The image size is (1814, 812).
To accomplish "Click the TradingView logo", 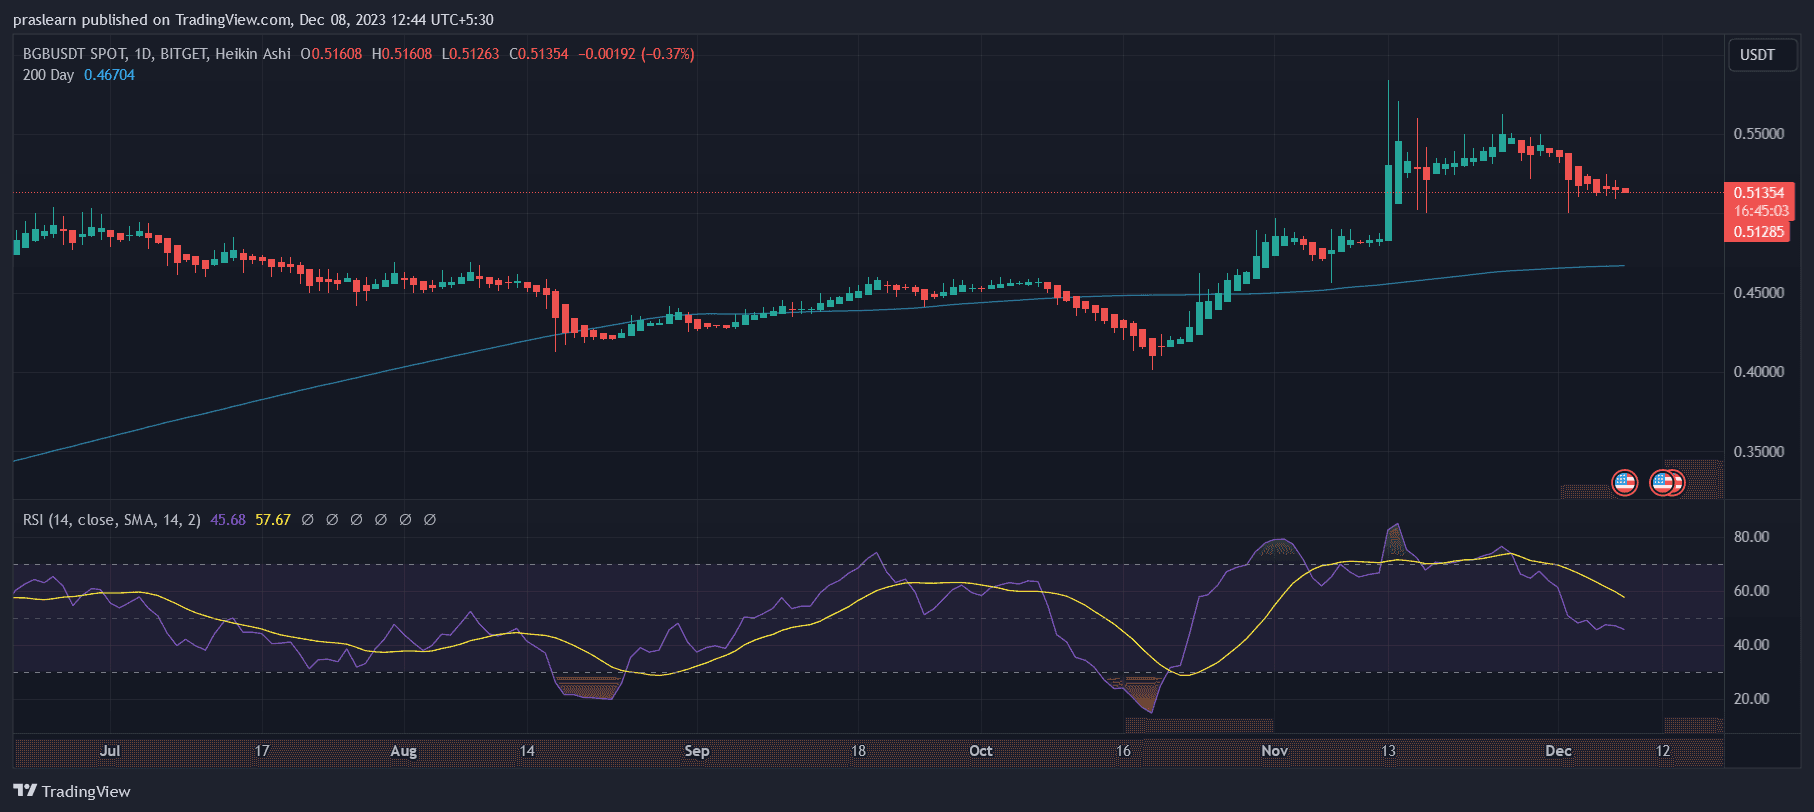I will (72, 791).
